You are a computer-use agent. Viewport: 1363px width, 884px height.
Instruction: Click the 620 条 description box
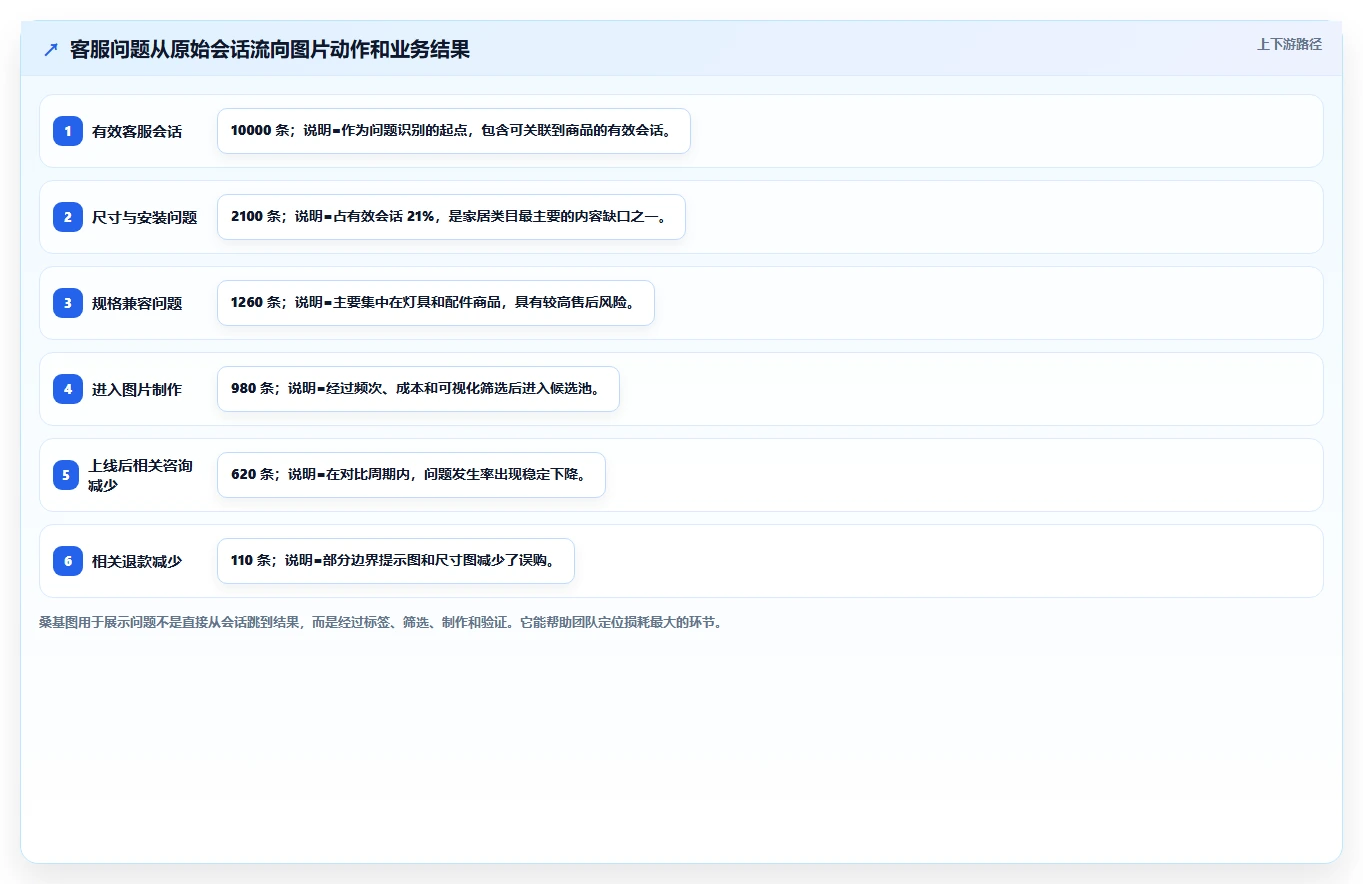[411, 475]
